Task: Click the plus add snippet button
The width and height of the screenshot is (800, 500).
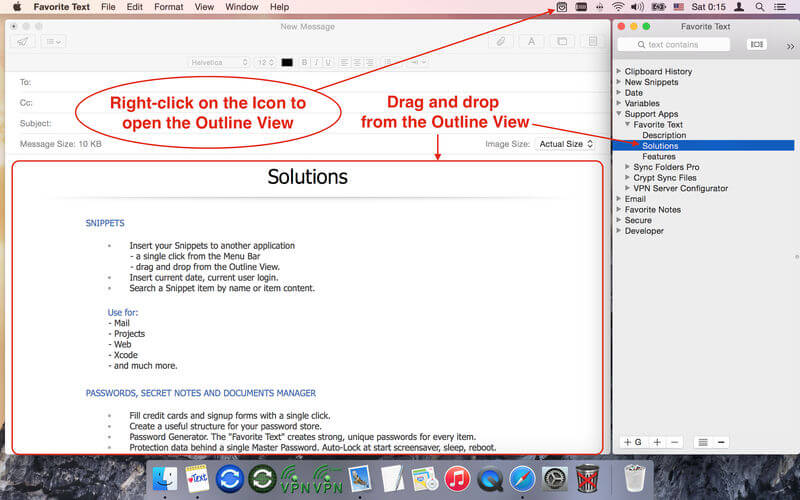Action: pyautogui.click(x=657, y=442)
